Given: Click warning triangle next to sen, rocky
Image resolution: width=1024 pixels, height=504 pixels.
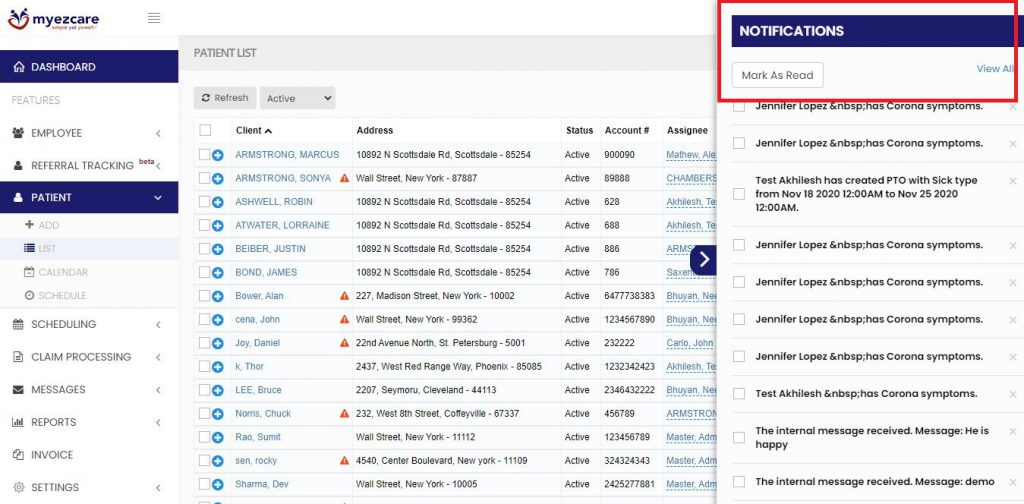Looking at the screenshot, I should point(344,460).
